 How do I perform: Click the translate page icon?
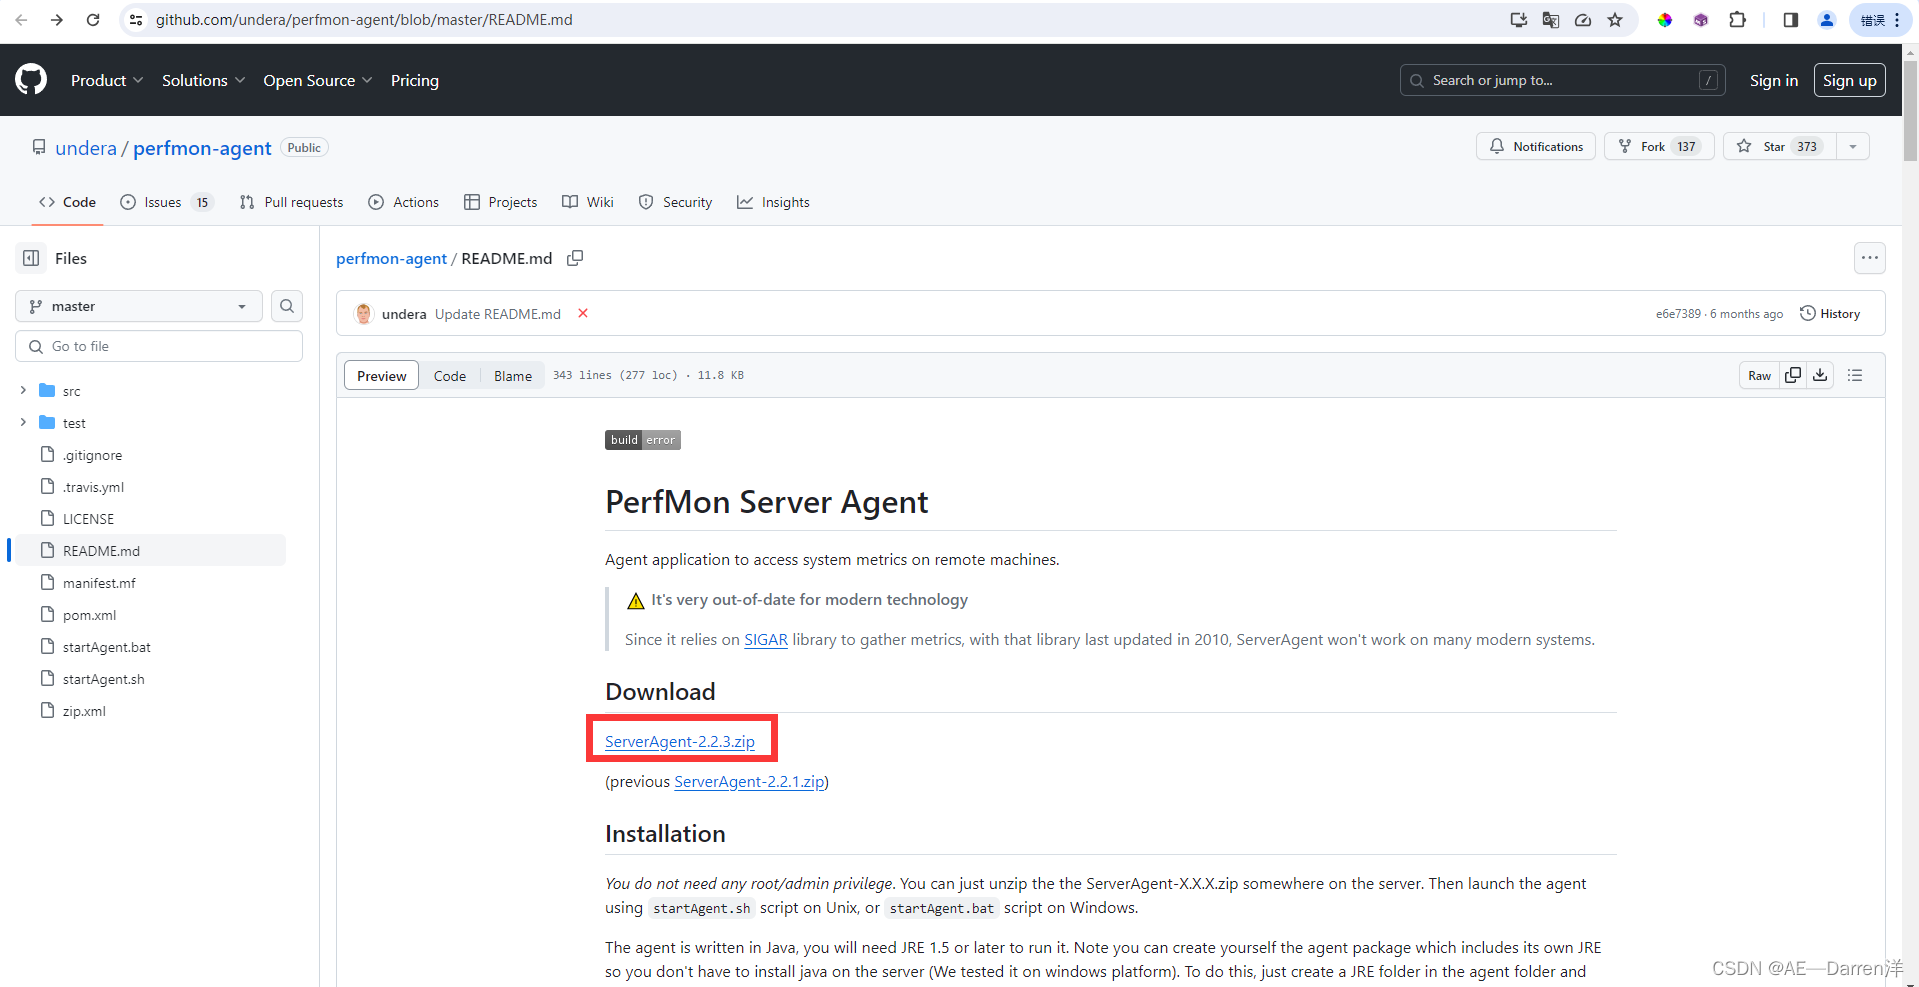[x=1551, y=20]
